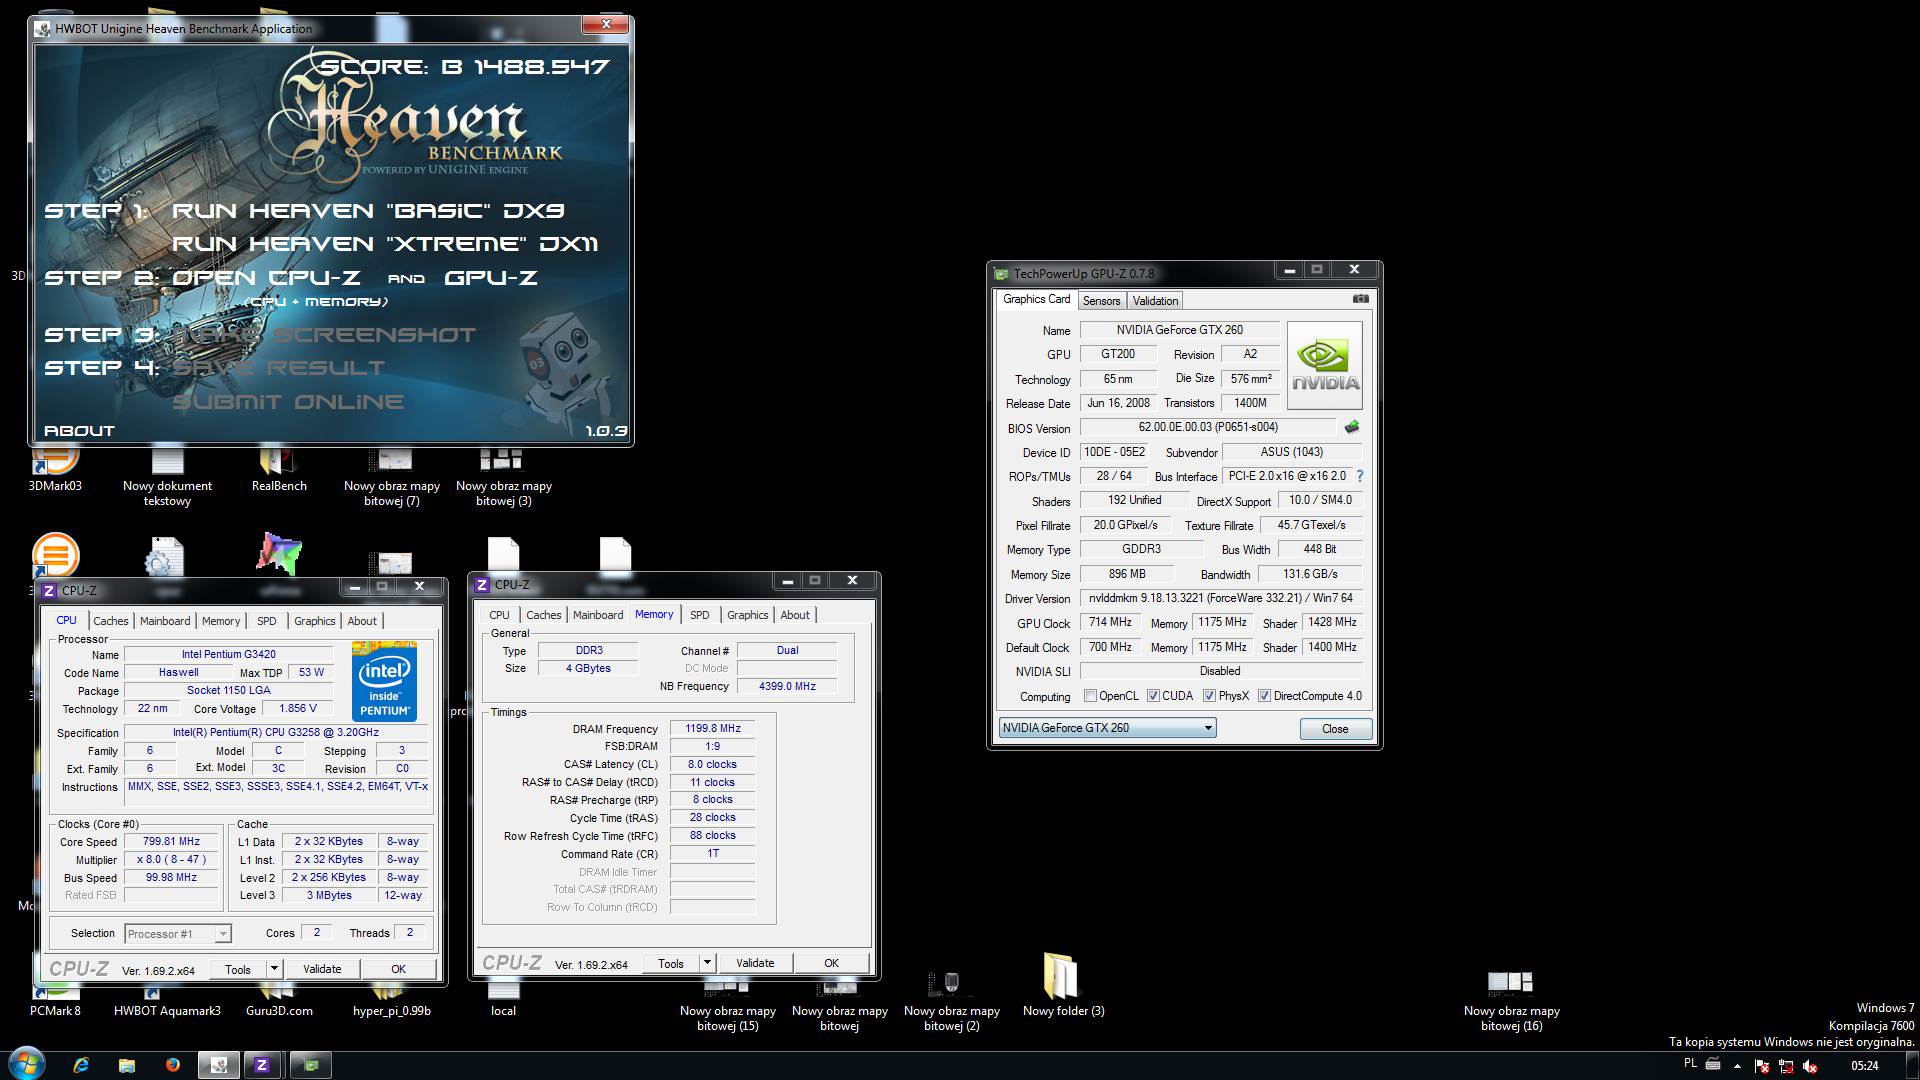
Task: Click the NVIDIA logo in GPU-Z
Action: click(x=1325, y=365)
